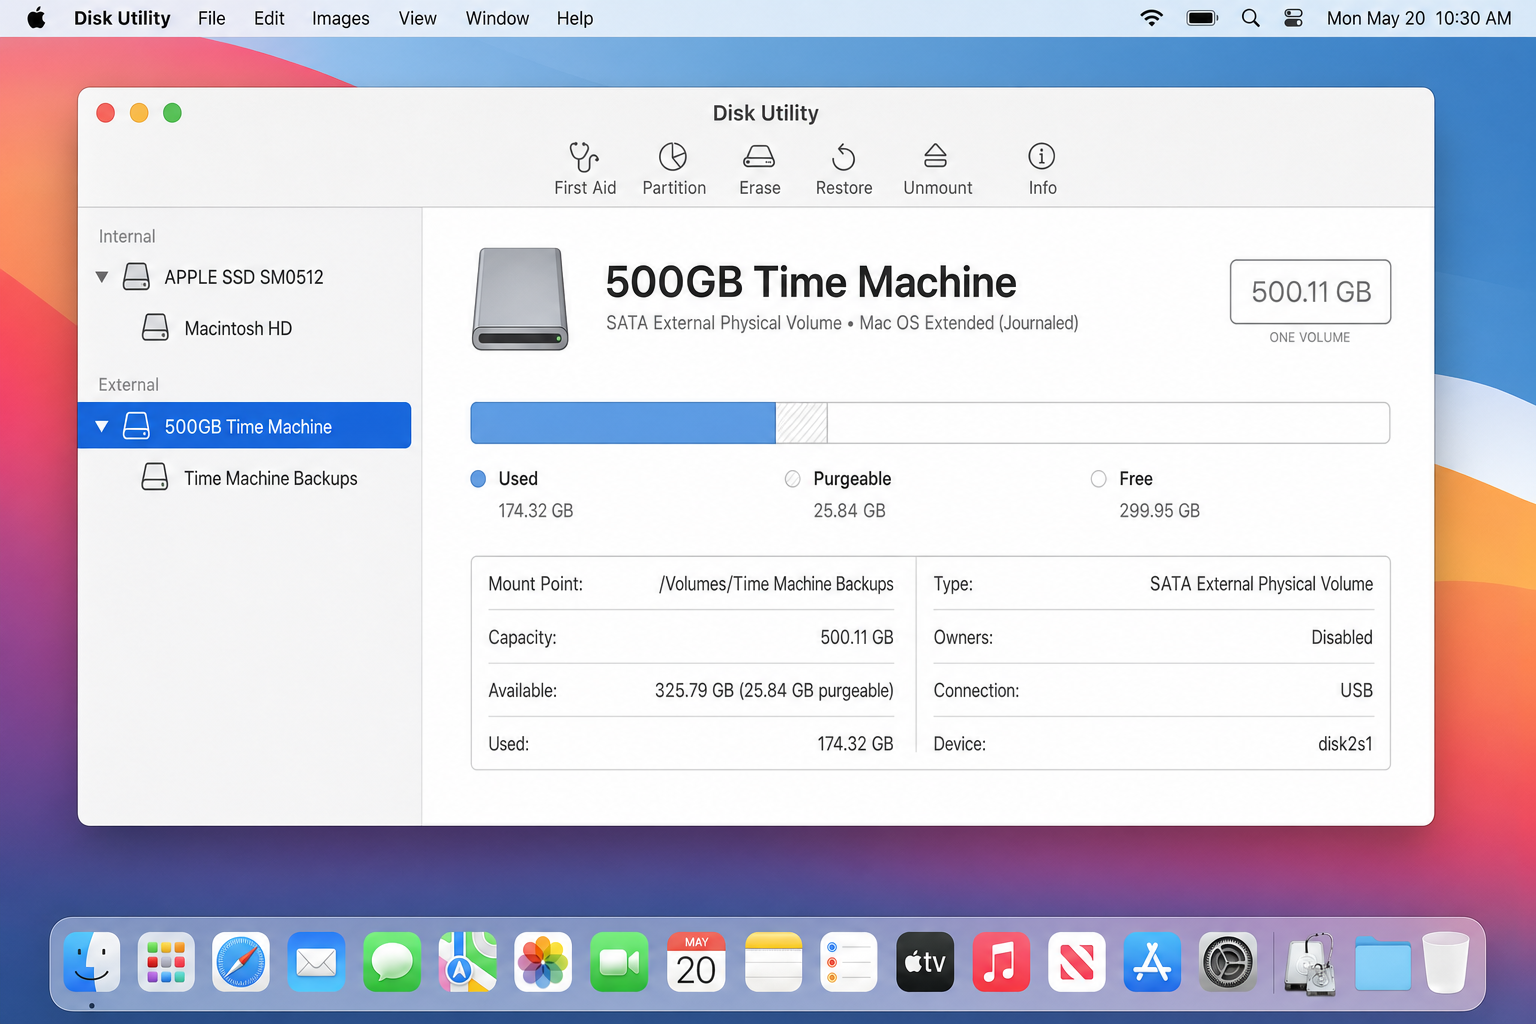Open Photos from the Dock
This screenshot has width=1536, height=1024.
coord(543,962)
